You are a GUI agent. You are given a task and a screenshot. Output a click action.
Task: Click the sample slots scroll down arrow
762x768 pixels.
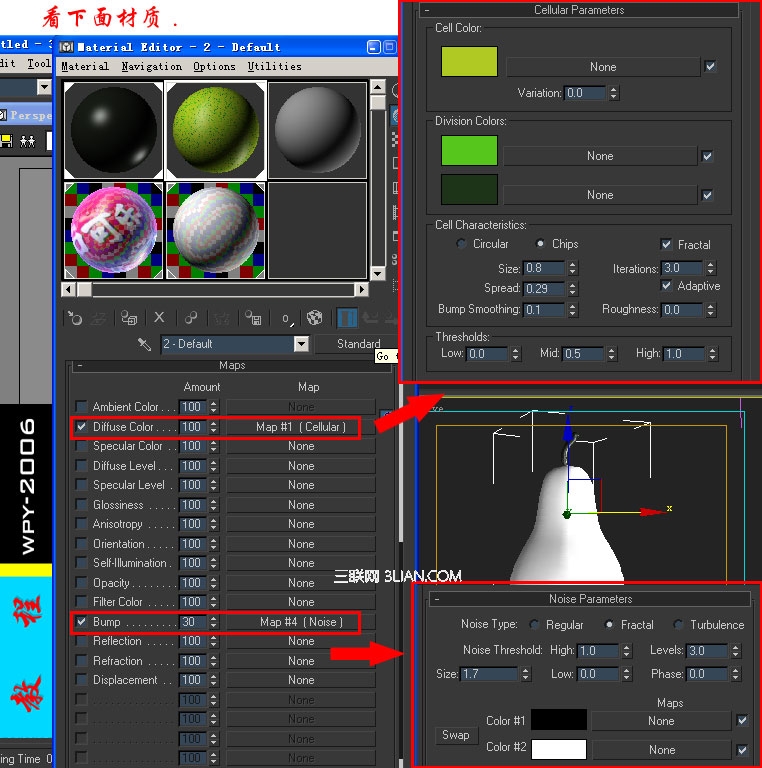(x=377, y=273)
